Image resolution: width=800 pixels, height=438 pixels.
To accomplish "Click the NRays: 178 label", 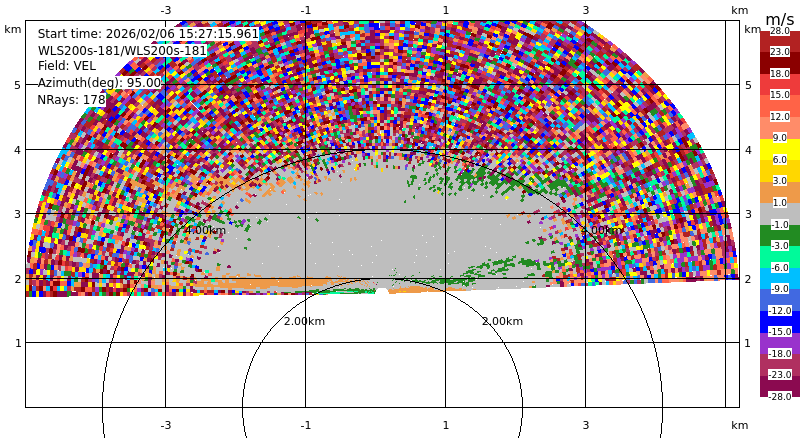I will (71, 100).
